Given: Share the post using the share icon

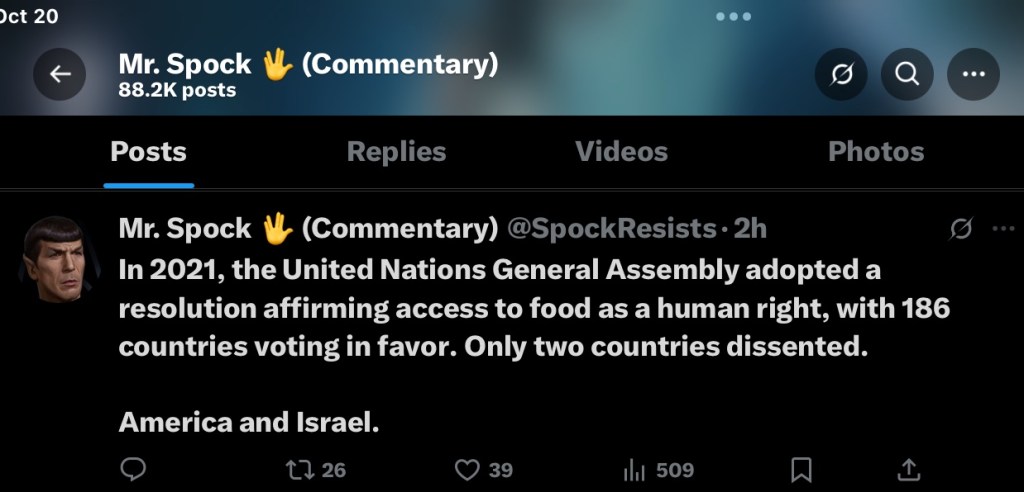Looking at the screenshot, I should [908, 469].
